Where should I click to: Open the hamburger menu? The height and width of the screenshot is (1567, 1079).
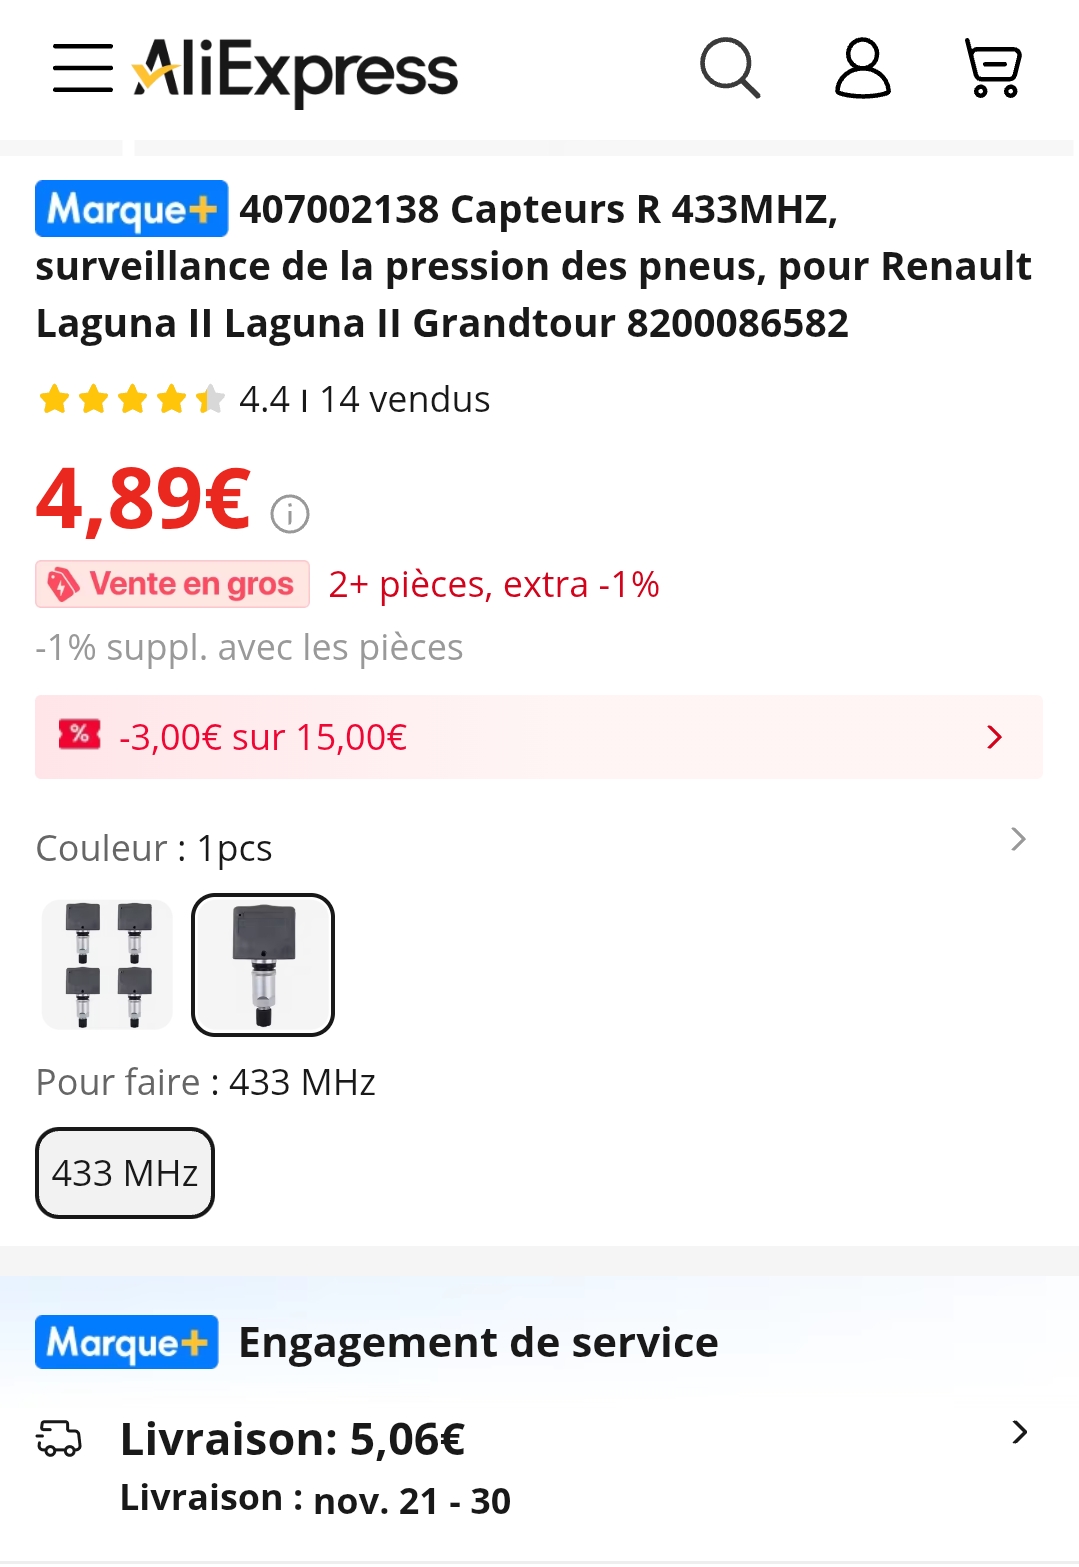pos(82,68)
